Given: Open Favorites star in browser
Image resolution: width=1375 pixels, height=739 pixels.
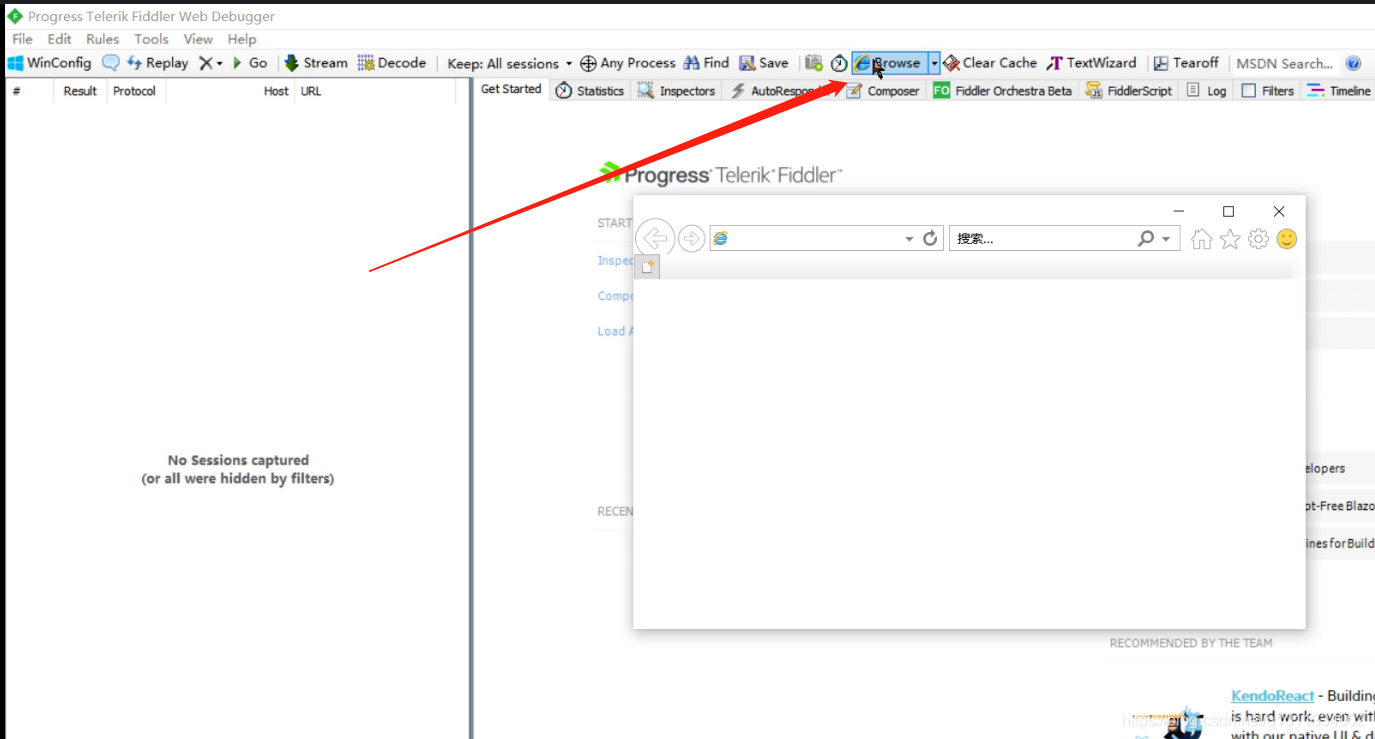Looking at the screenshot, I should 1230,239.
